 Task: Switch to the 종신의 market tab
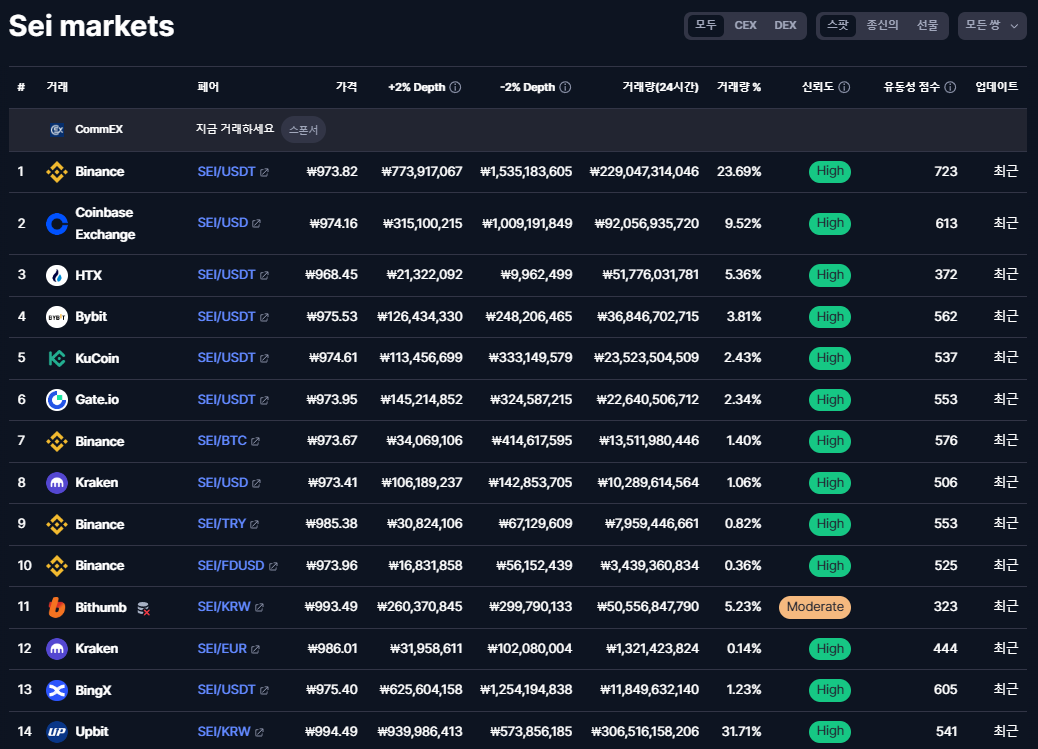(883, 26)
